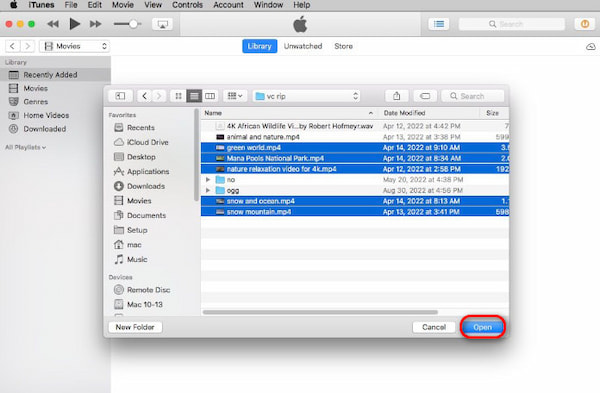Select green world.mp4 file

tap(355, 148)
